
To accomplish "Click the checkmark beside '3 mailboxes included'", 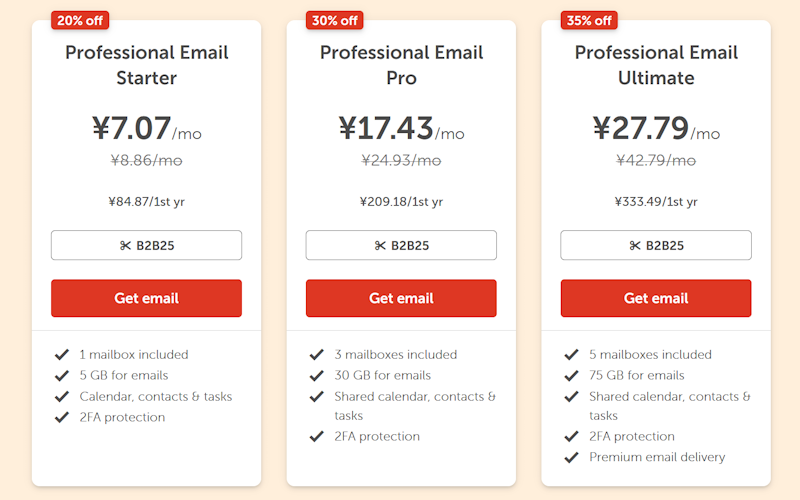I will 316,355.
